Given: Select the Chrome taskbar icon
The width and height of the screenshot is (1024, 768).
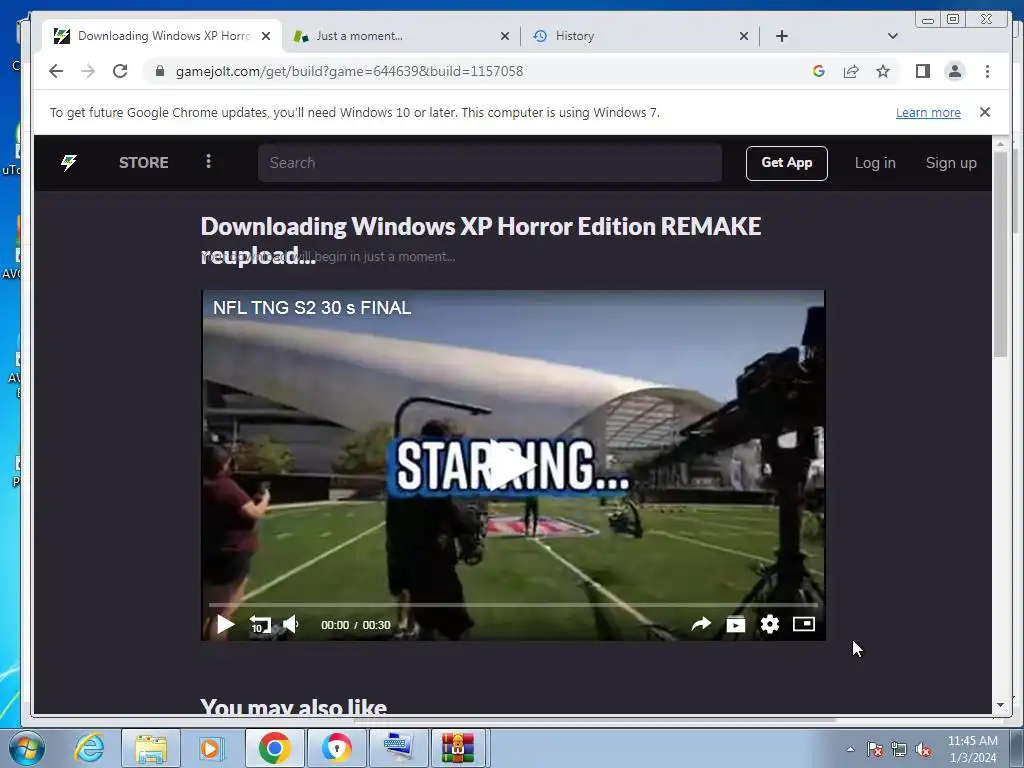Looking at the screenshot, I should pos(274,748).
